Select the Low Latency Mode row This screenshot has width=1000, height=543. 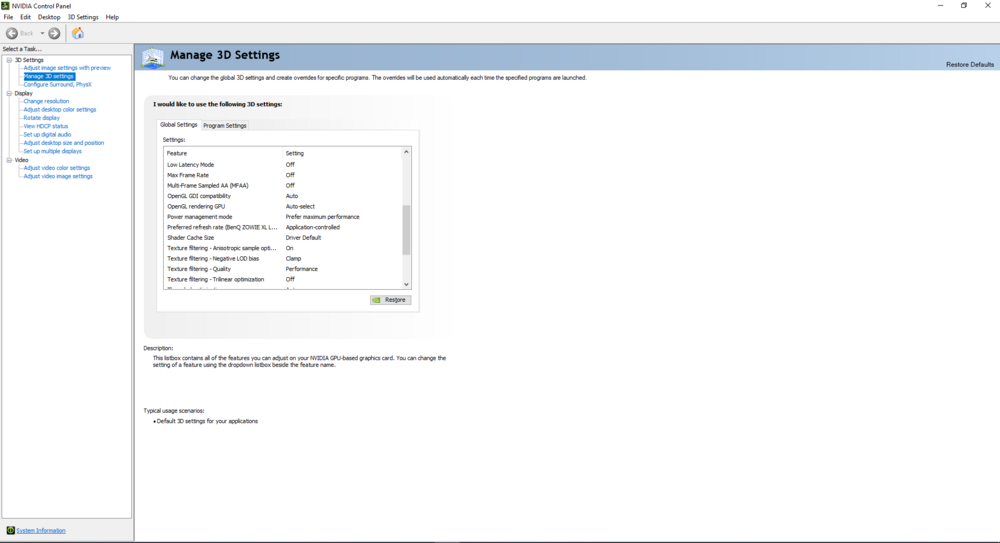(x=283, y=165)
